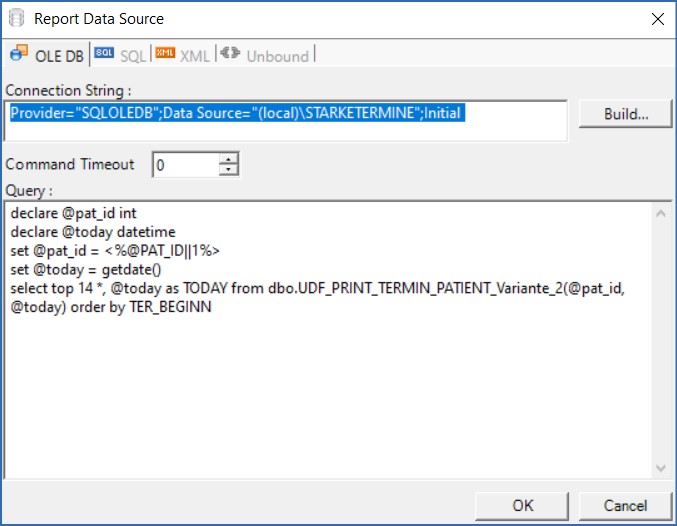Switch to the XML tab label
The height and width of the screenshot is (526, 677).
point(194,56)
